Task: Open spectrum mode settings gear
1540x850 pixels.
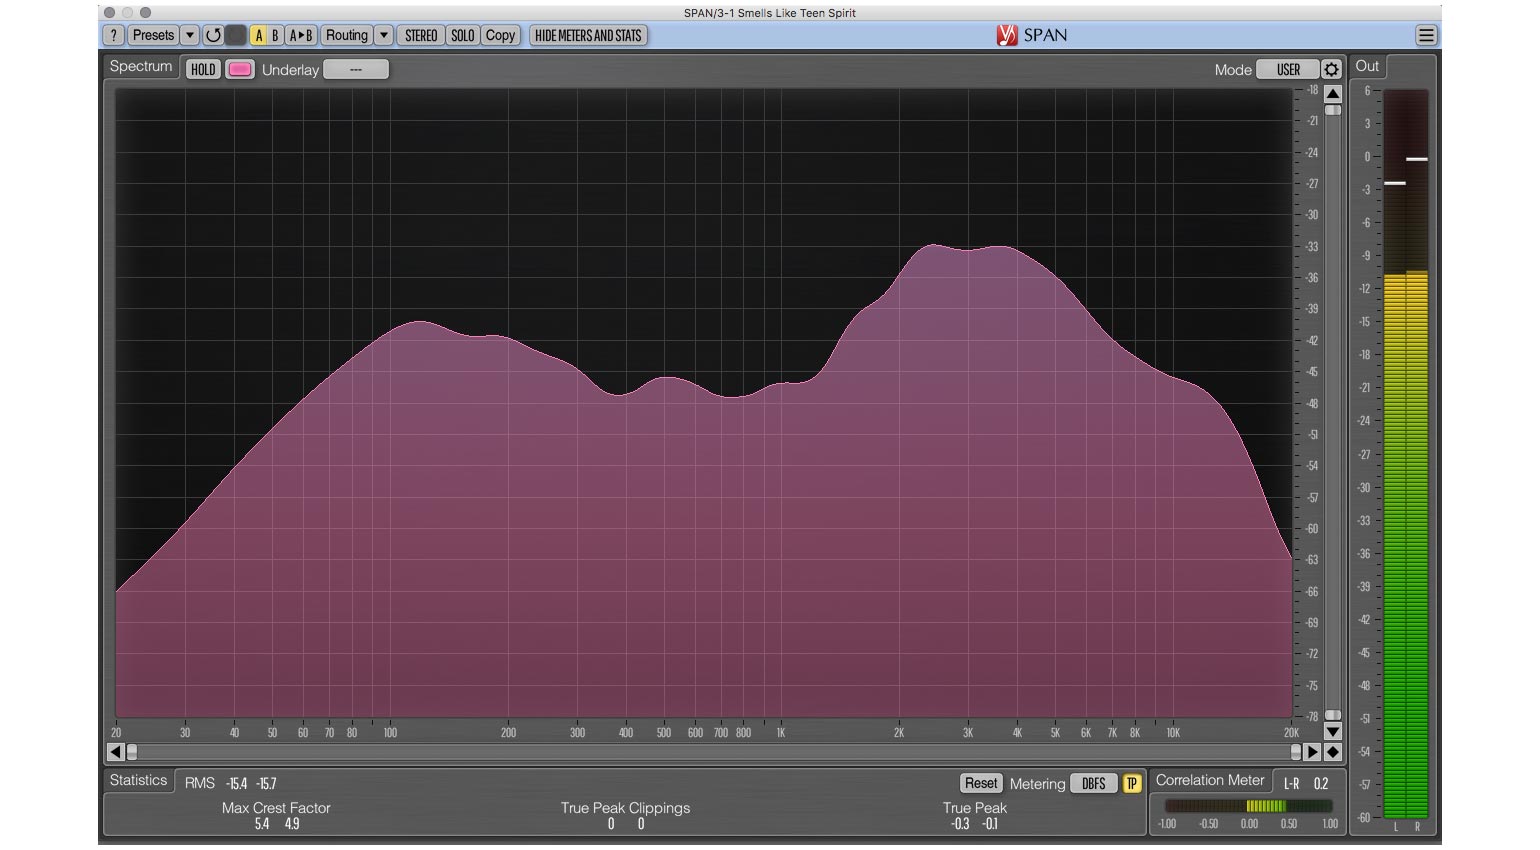Action: (1331, 69)
